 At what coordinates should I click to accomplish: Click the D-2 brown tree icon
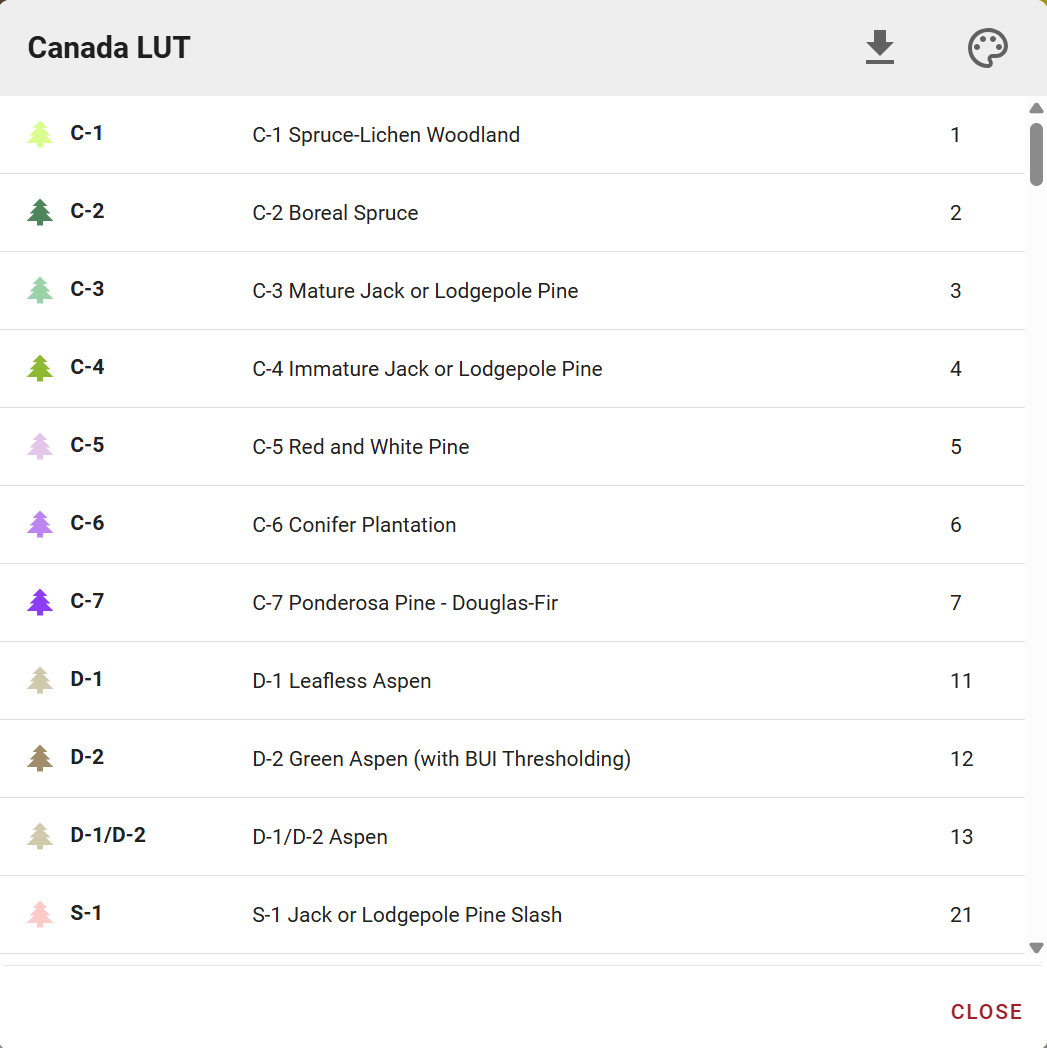40,758
